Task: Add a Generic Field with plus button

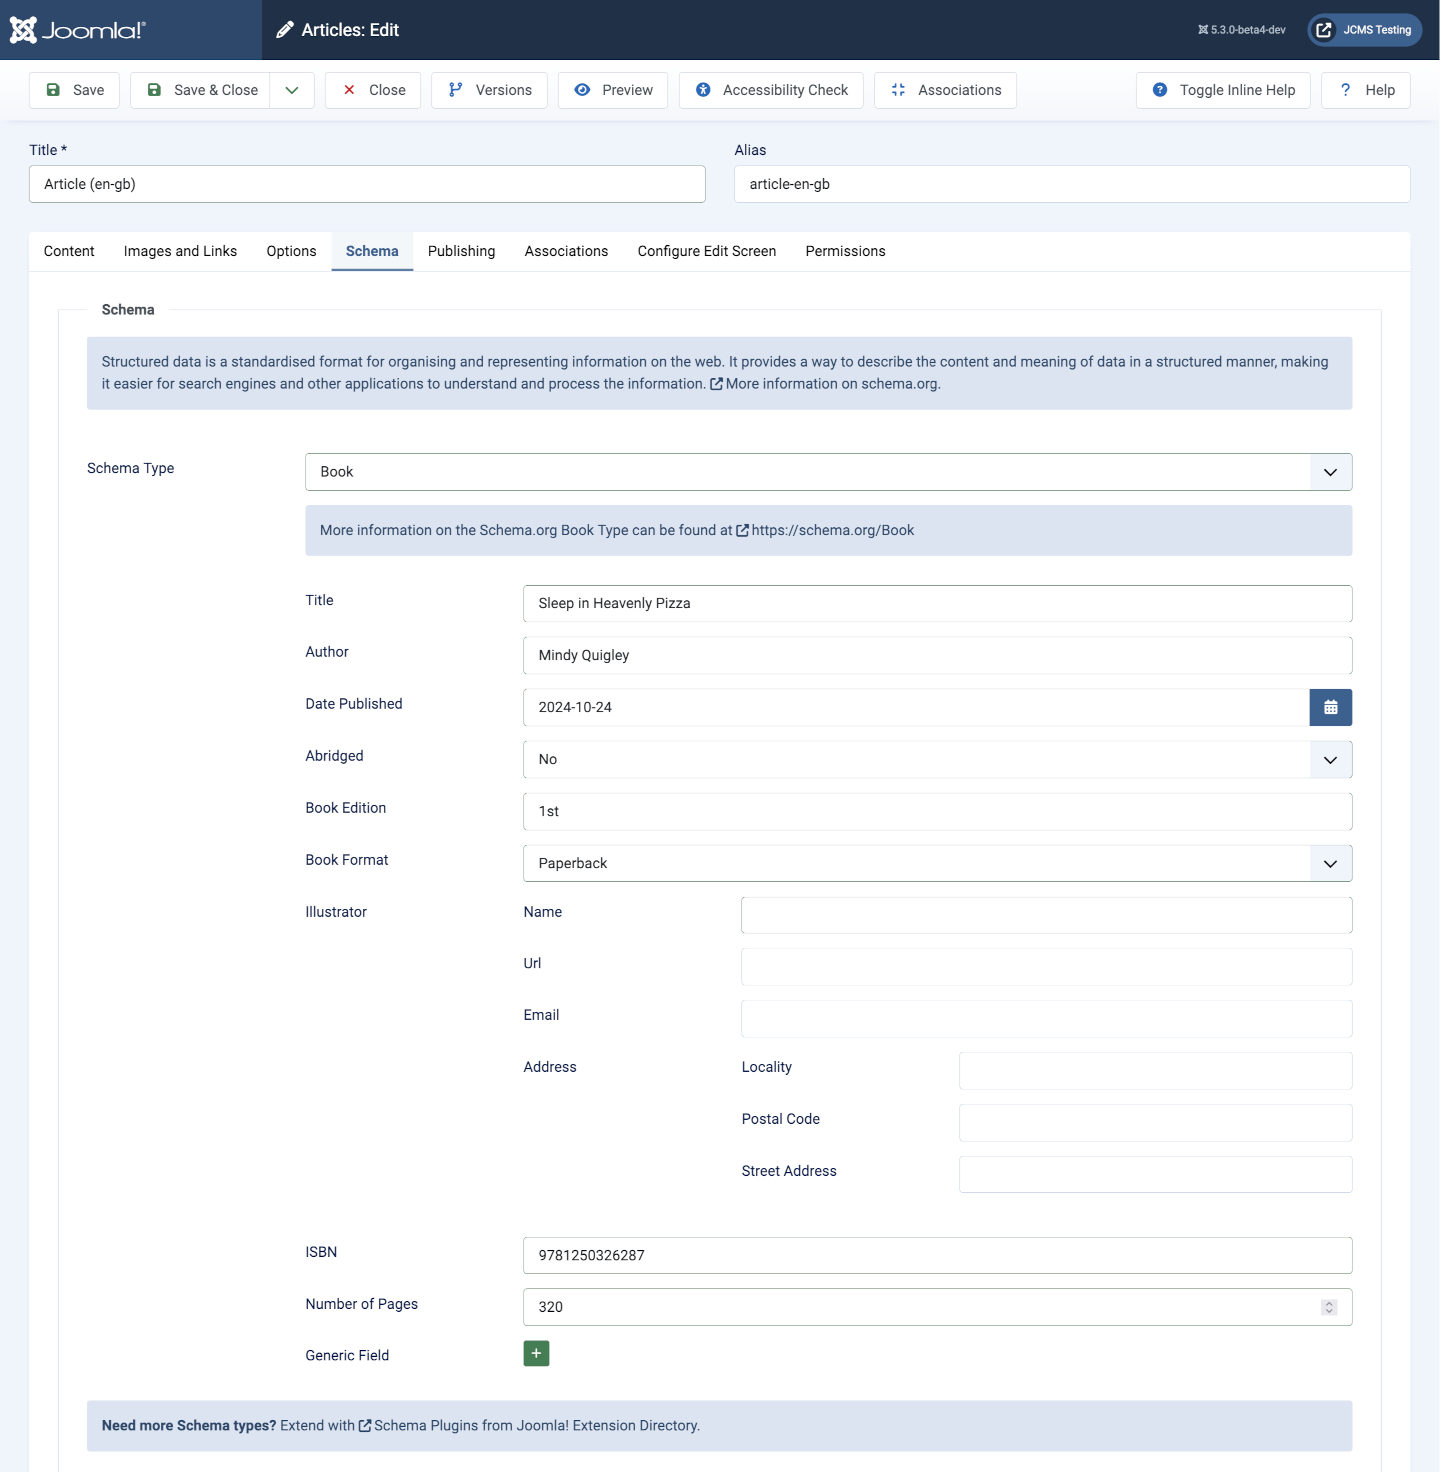Action: [x=536, y=1354]
